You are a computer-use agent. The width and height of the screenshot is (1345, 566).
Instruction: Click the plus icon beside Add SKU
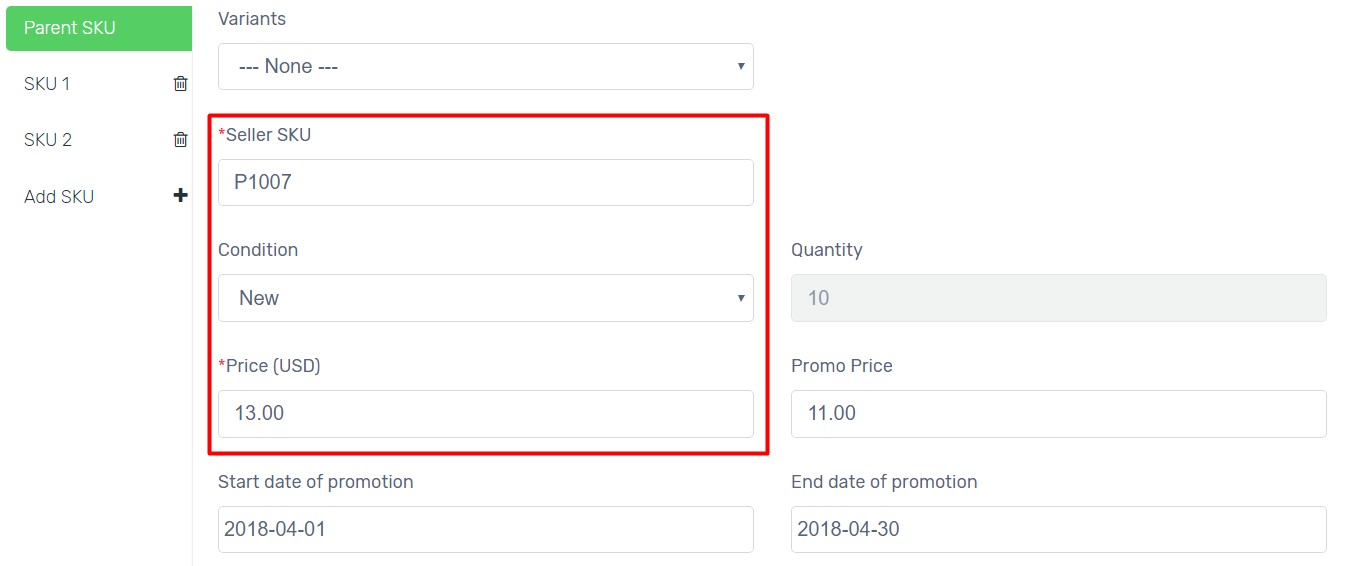[180, 195]
